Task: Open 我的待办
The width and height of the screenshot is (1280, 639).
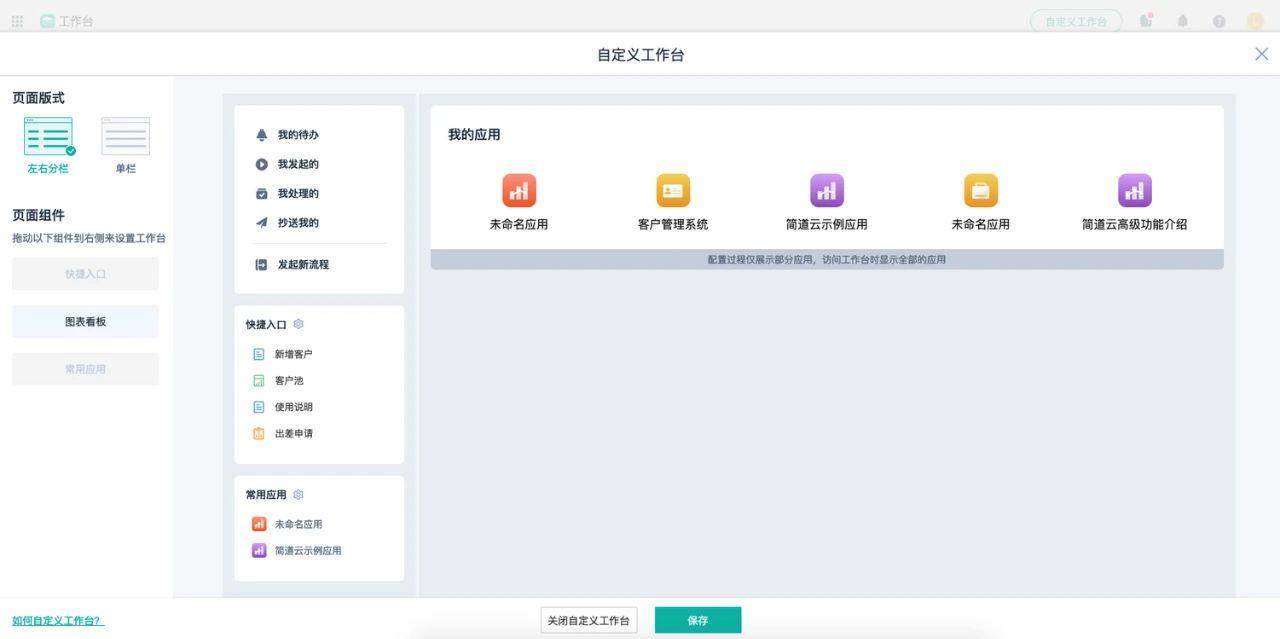Action: [x=298, y=135]
